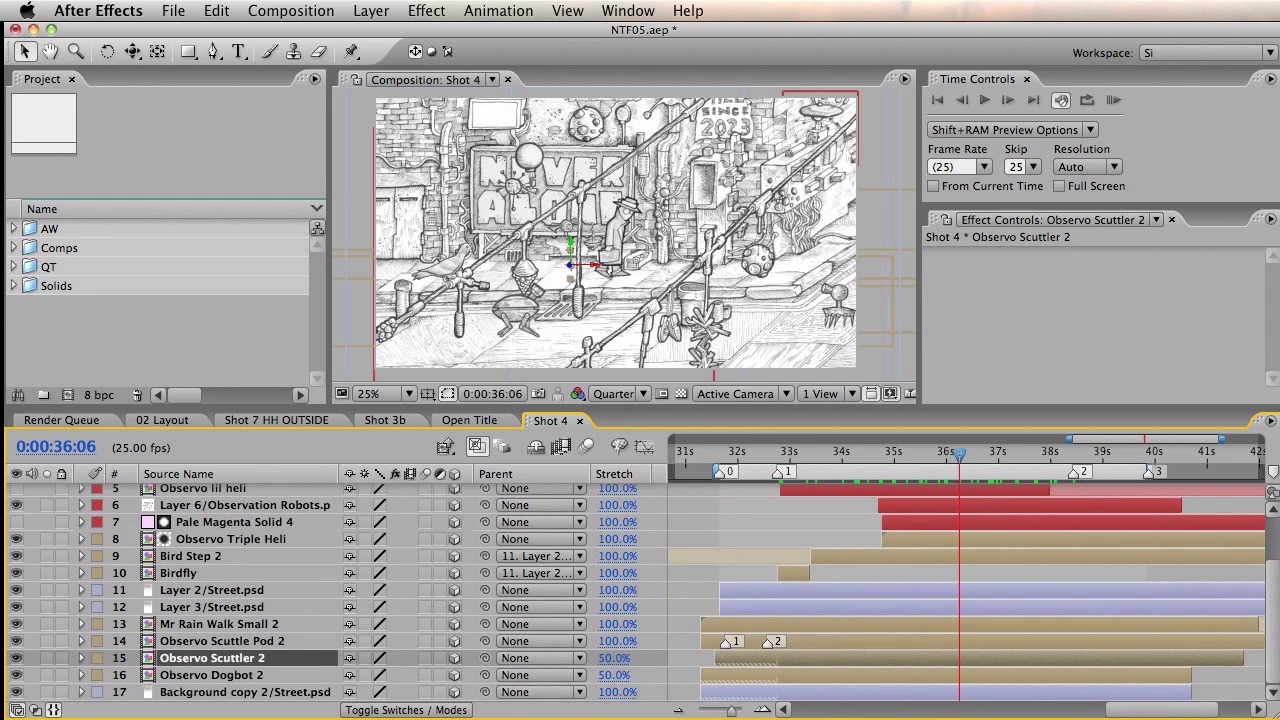Show channel and color management icon
This screenshot has height=720, width=1280.
click(x=577, y=394)
